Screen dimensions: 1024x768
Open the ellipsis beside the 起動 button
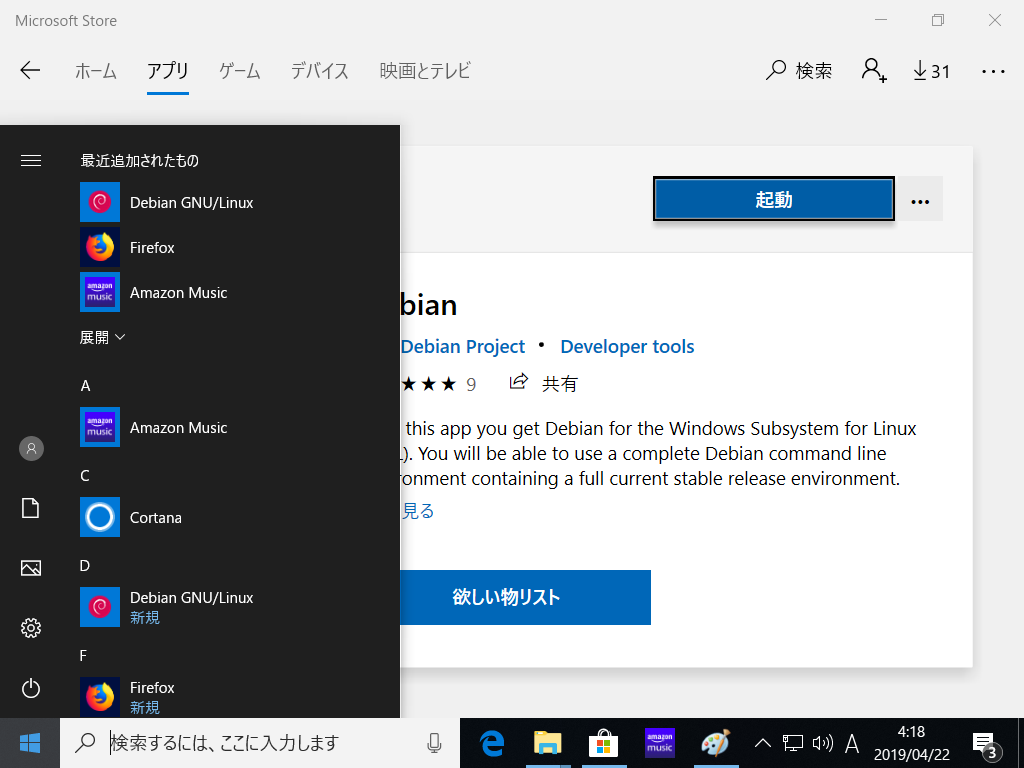(920, 201)
